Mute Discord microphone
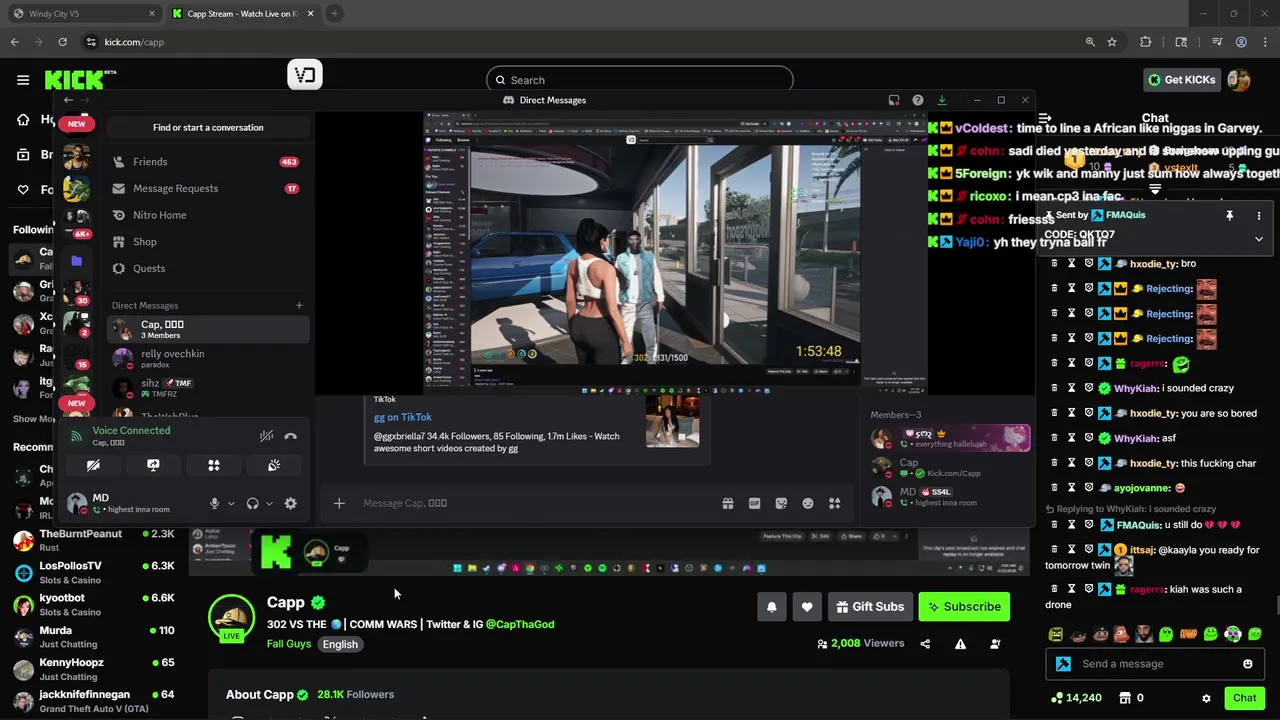The height and width of the screenshot is (720, 1280). (x=214, y=504)
